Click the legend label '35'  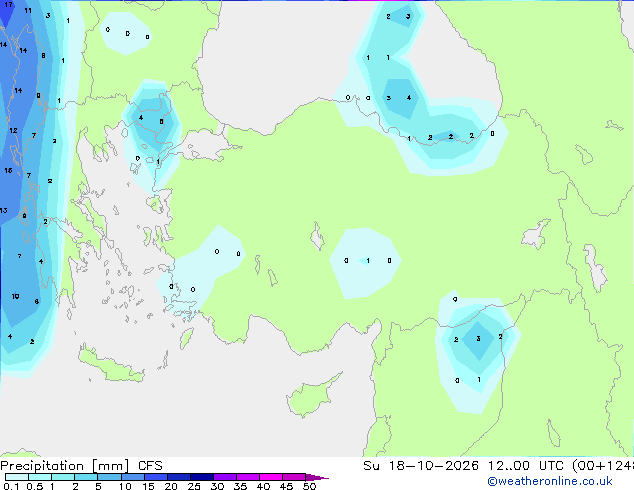pos(240,486)
